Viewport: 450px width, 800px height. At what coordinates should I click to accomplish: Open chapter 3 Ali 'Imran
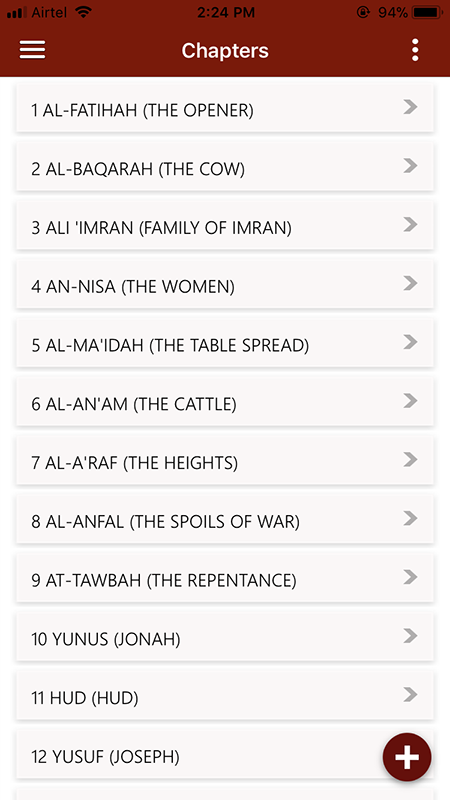[x=225, y=226]
